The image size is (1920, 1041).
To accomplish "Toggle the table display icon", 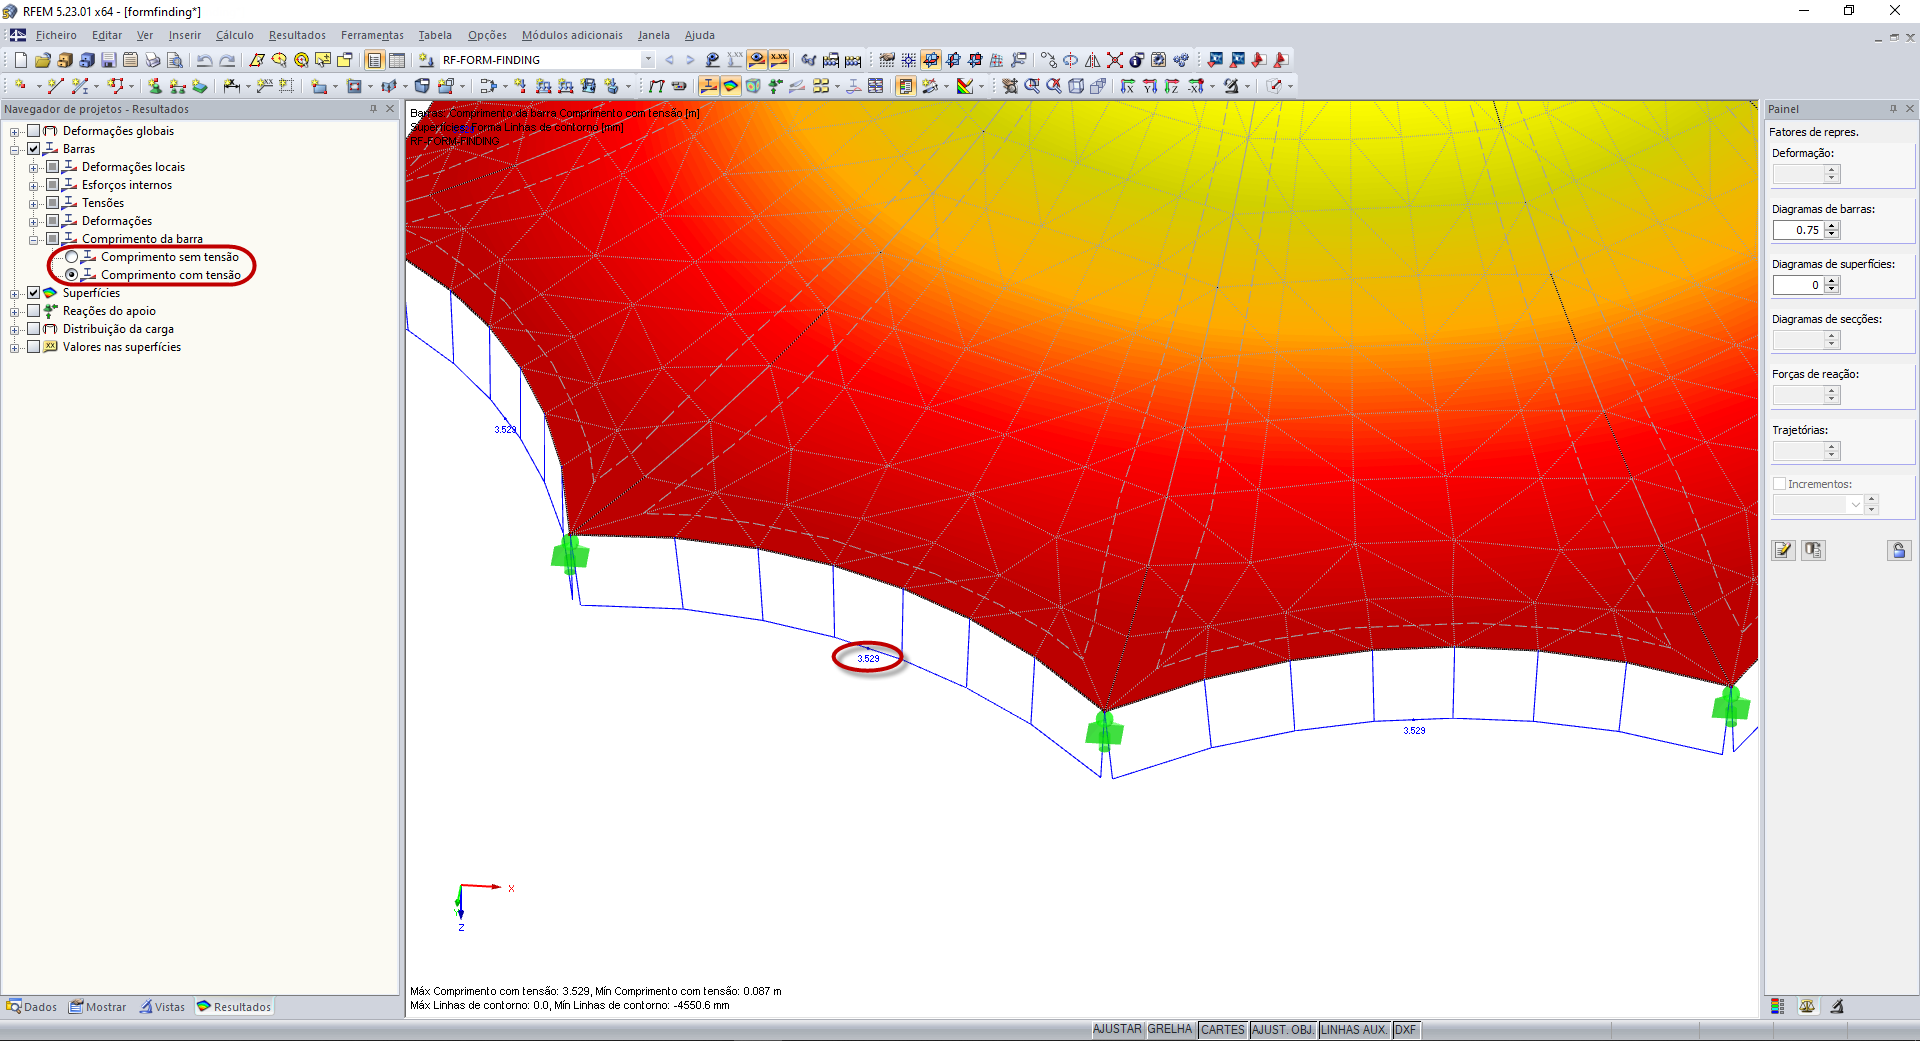I will (397, 60).
